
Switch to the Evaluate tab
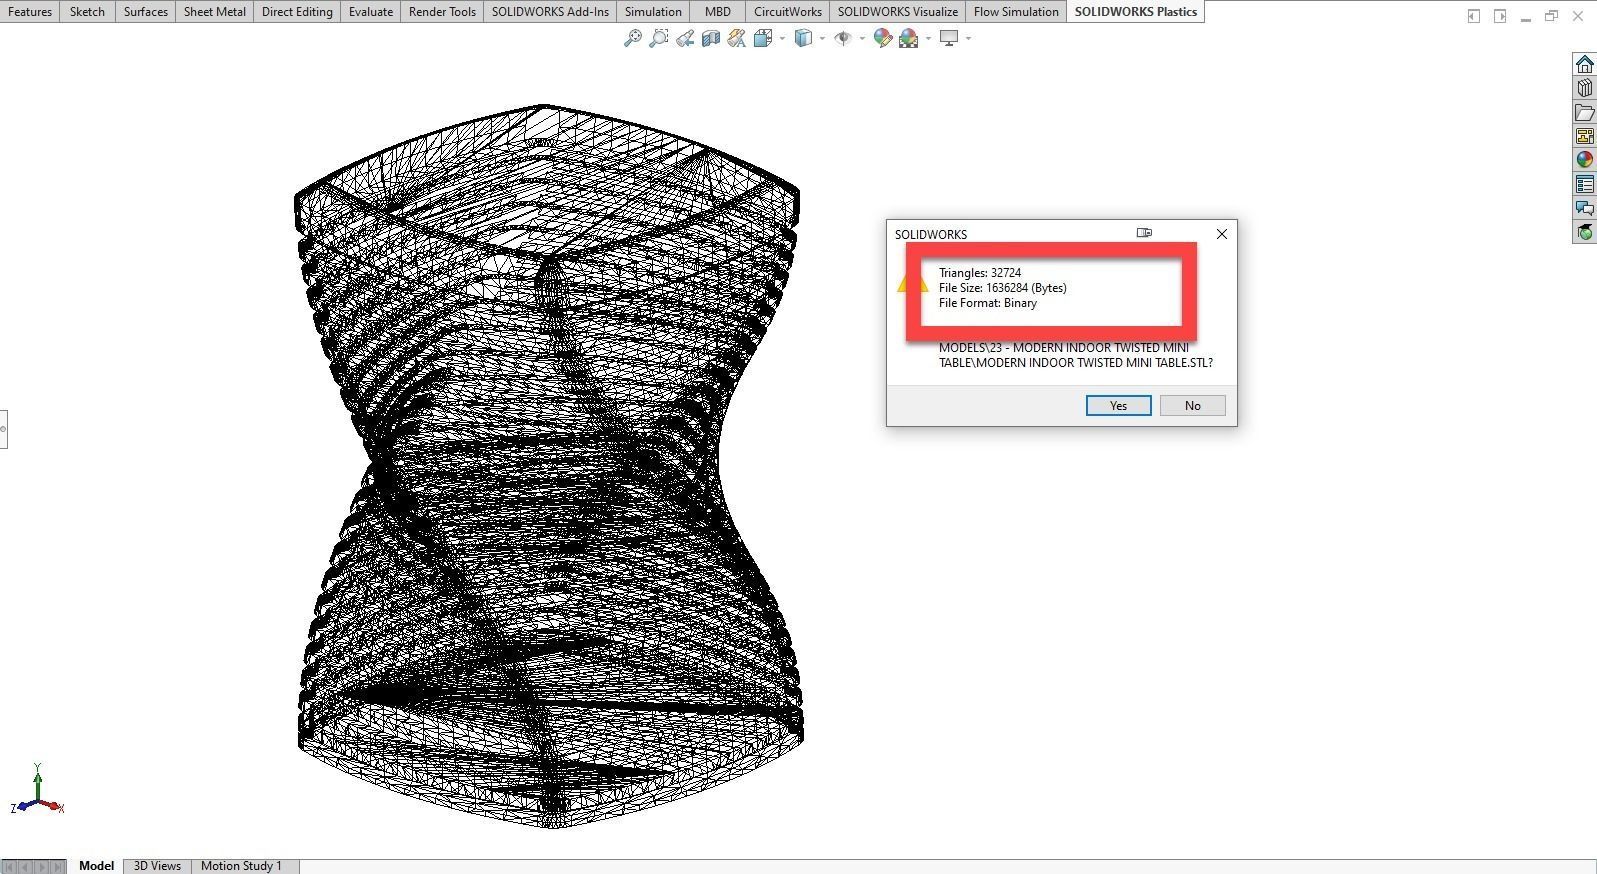pos(370,12)
